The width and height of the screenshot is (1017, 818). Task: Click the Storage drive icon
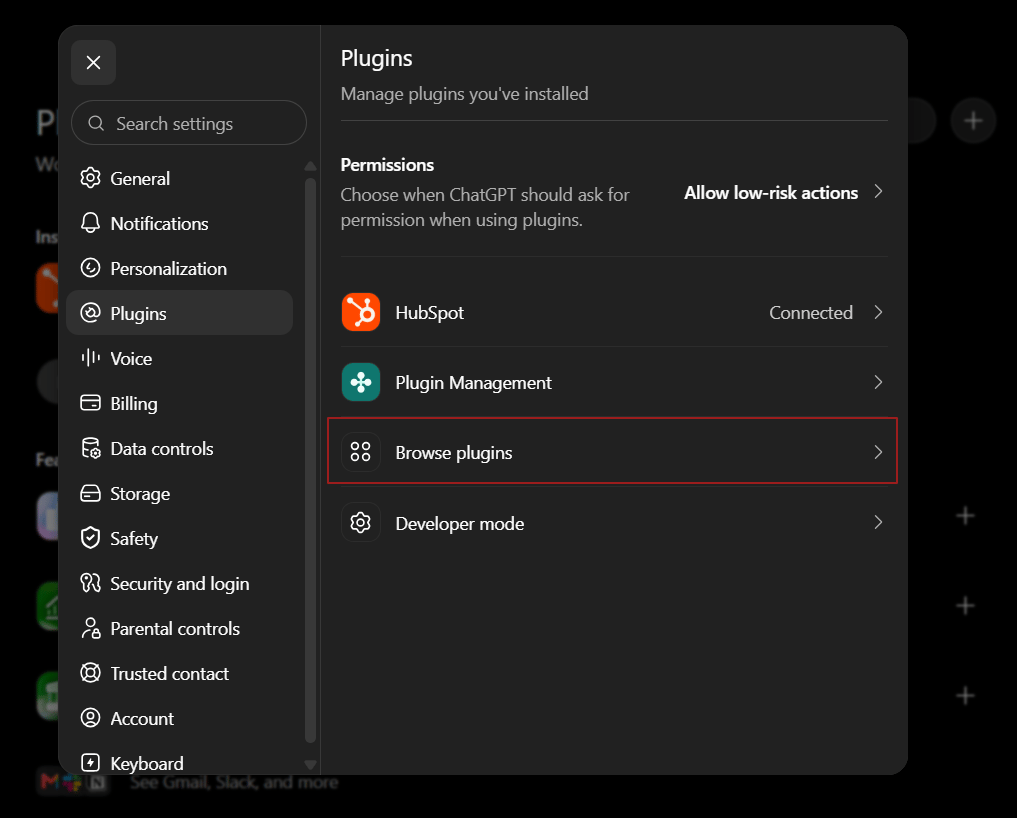(90, 493)
